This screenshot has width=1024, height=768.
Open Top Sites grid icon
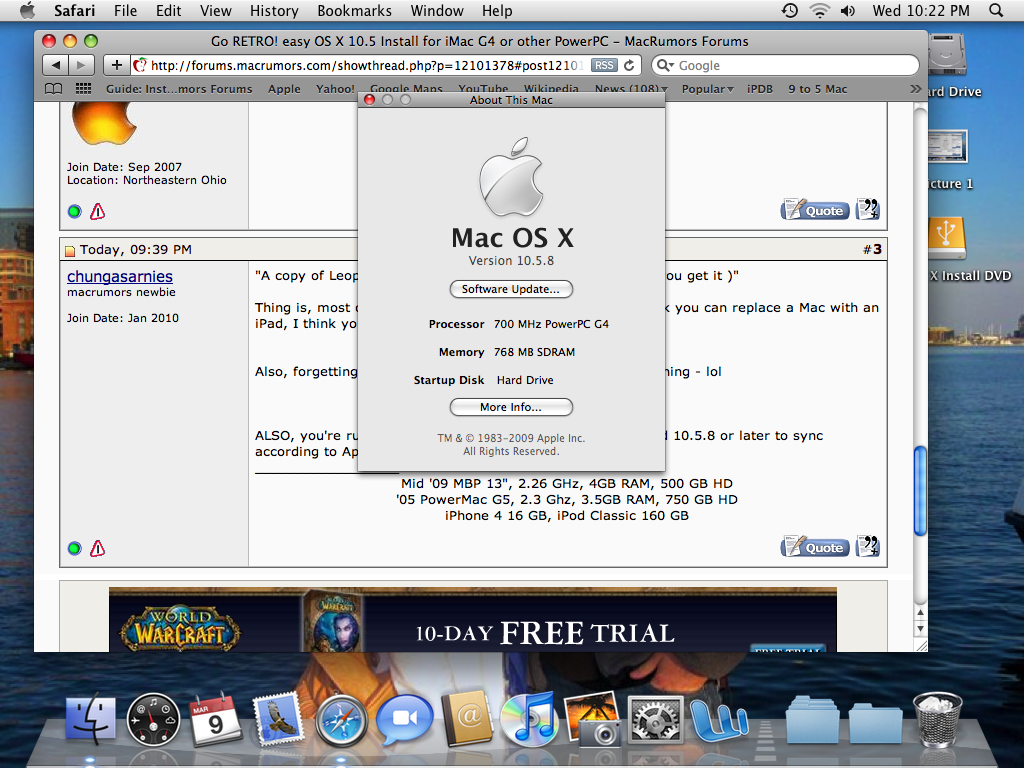(83, 89)
